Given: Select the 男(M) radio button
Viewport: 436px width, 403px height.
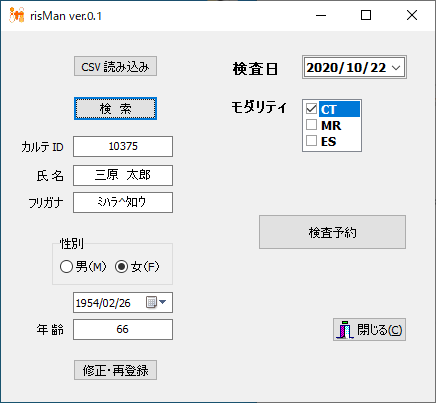Looking at the screenshot, I should (66, 266).
